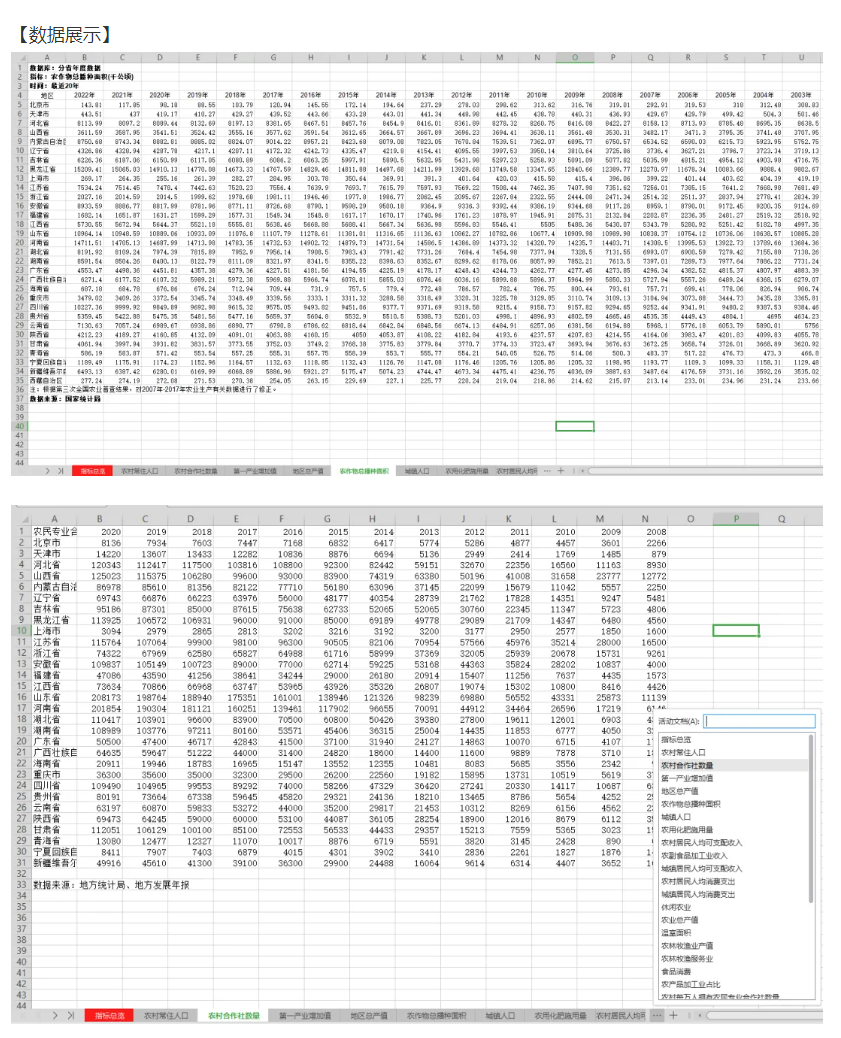Switch to 城镇人口 tab in lower spreadsheet
Screen dimensions: 841x1038
coord(500,1015)
